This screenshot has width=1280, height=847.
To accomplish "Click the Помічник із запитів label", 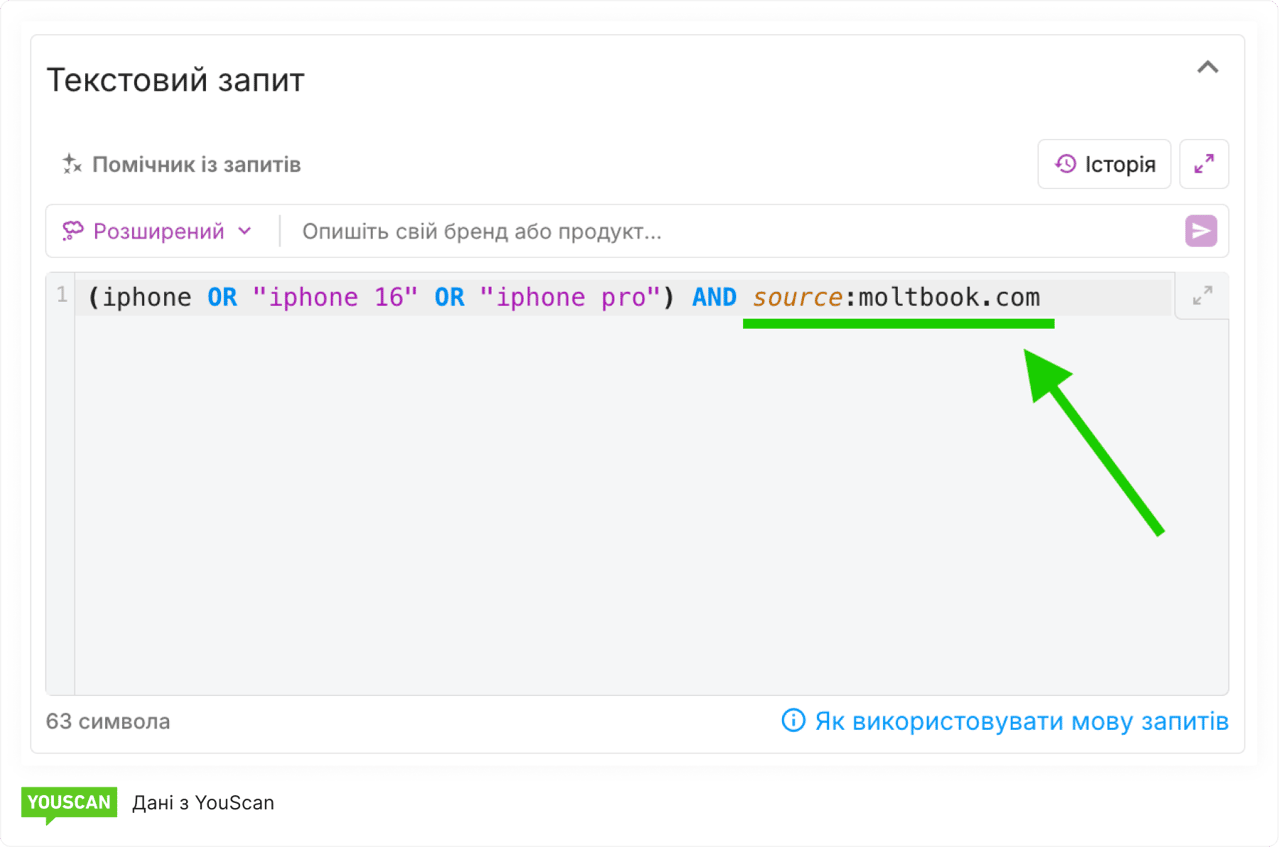I will point(196,165).
